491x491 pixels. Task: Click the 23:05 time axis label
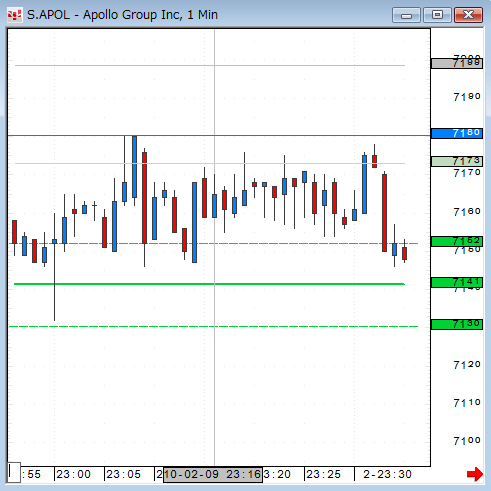point(123,474)
